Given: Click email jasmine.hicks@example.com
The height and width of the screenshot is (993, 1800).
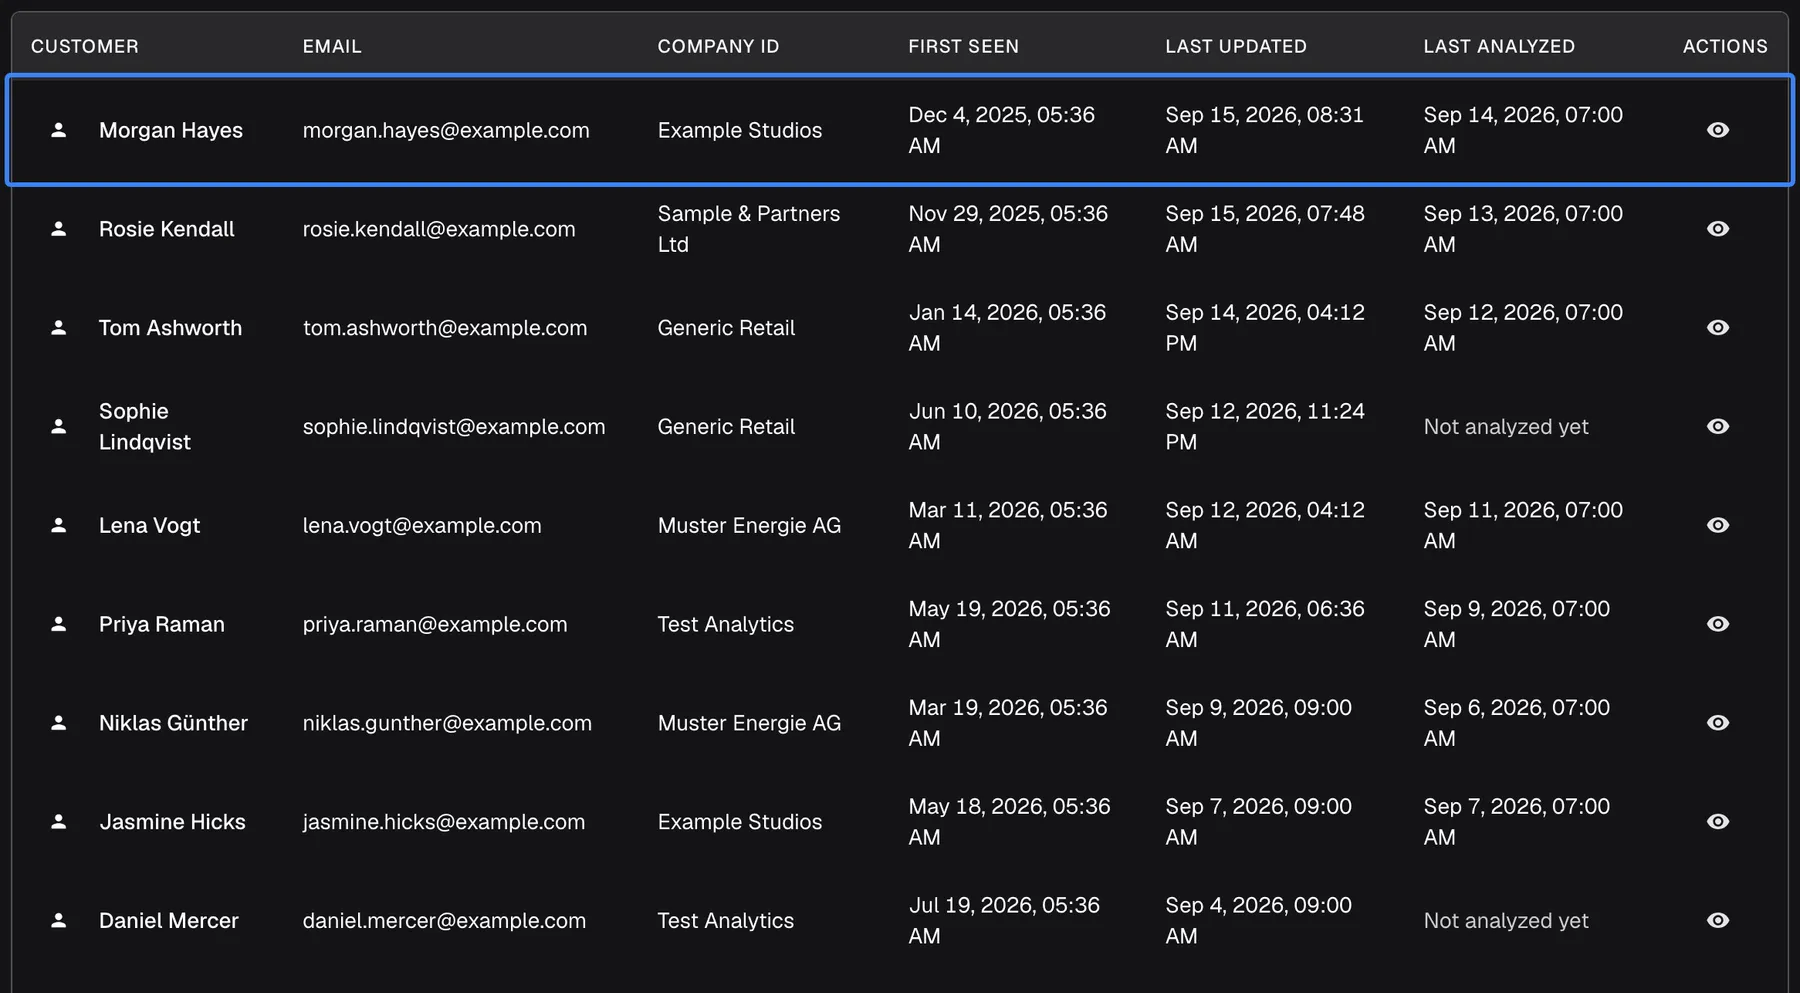Looking at the screenshot, I should [x=444, y=822].
